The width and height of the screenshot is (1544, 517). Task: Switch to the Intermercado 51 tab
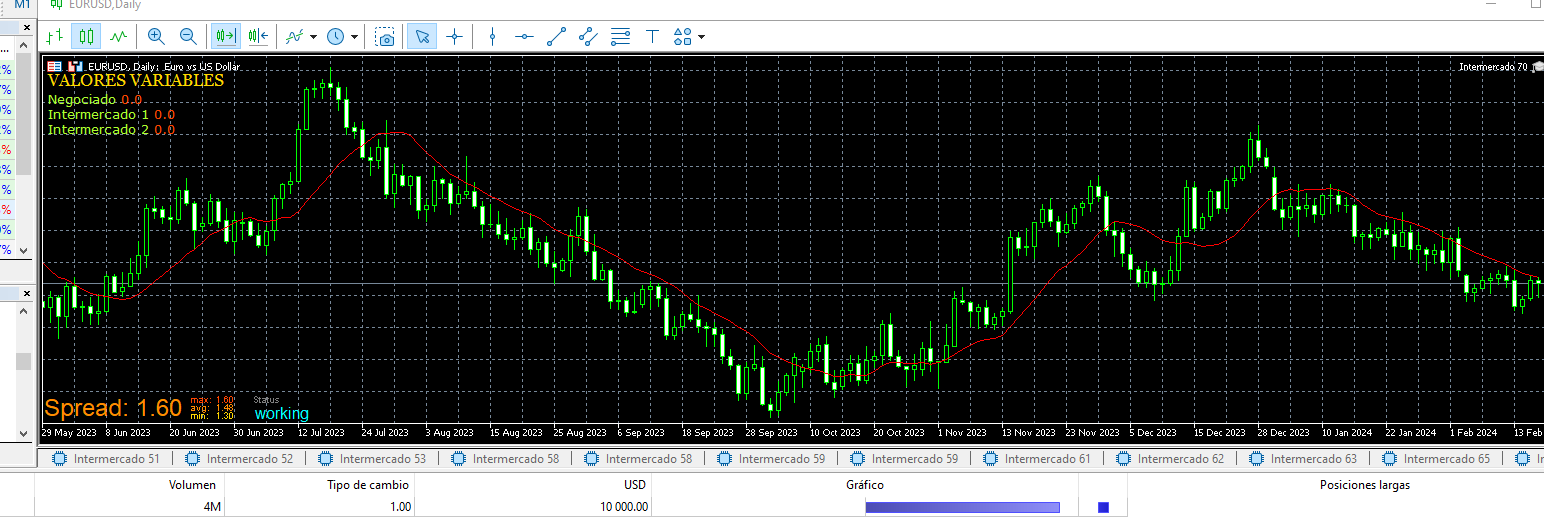(106, 459)
